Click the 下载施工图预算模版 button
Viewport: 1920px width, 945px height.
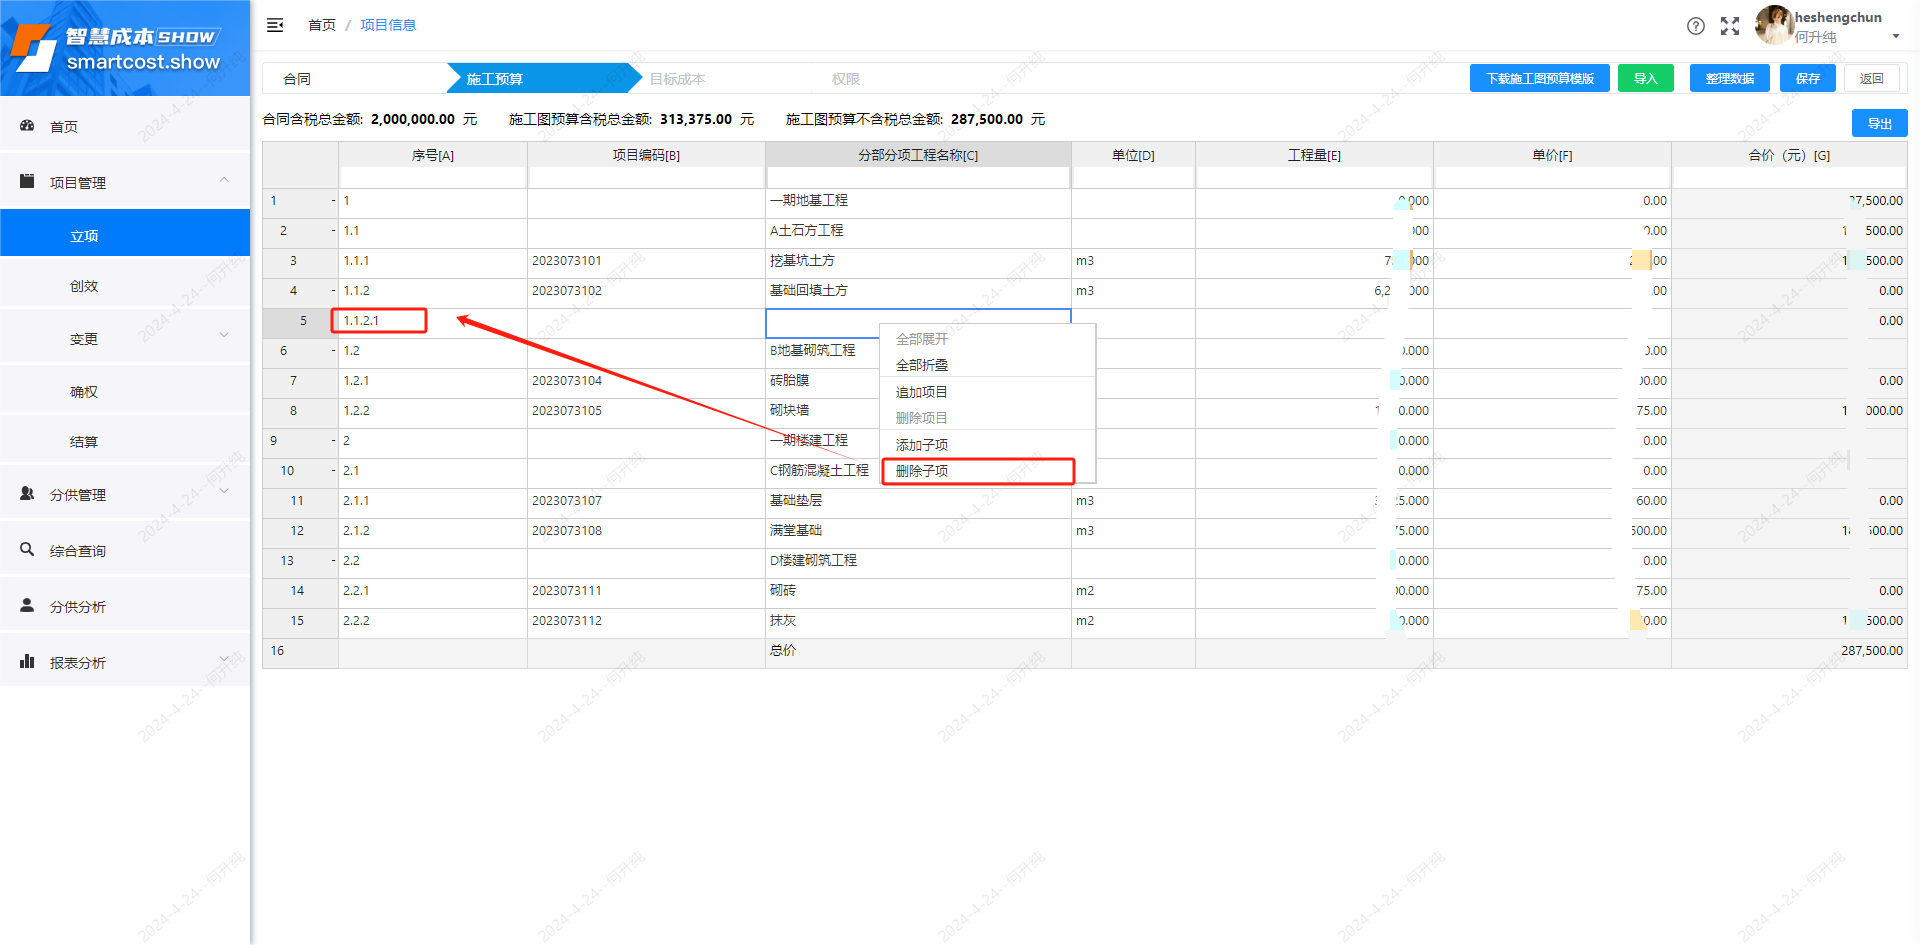pyautogui.click(x=1539, y=79)
